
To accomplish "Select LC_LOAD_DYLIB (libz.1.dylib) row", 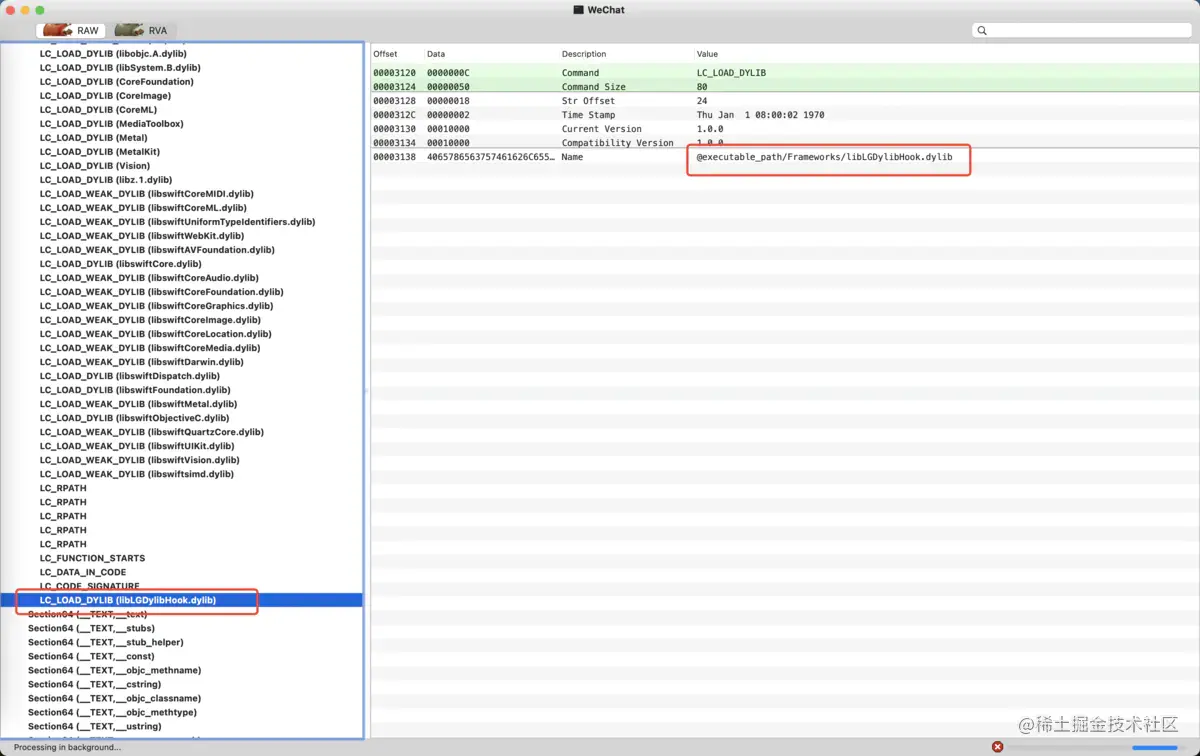I will pyautogui.click(x=106, y=180).
